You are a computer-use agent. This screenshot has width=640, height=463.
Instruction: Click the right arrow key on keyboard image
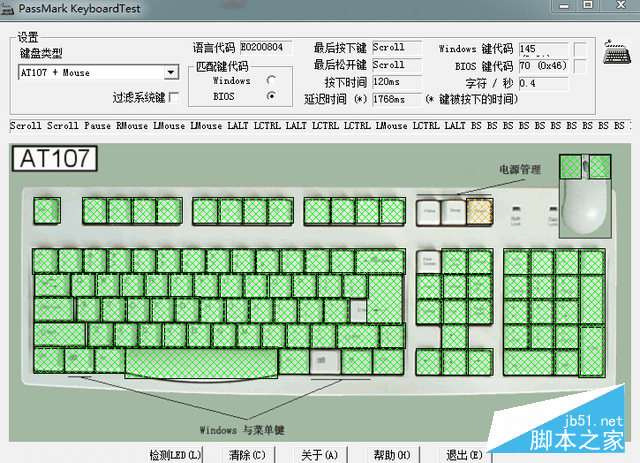pyautogui.click(x=480, y=362)
